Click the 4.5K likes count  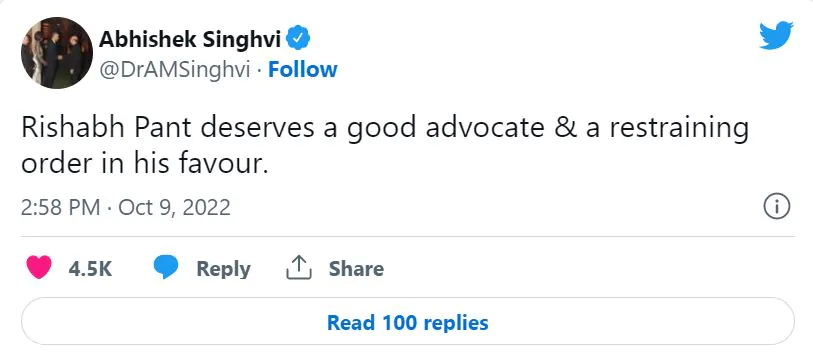point(90,269)
